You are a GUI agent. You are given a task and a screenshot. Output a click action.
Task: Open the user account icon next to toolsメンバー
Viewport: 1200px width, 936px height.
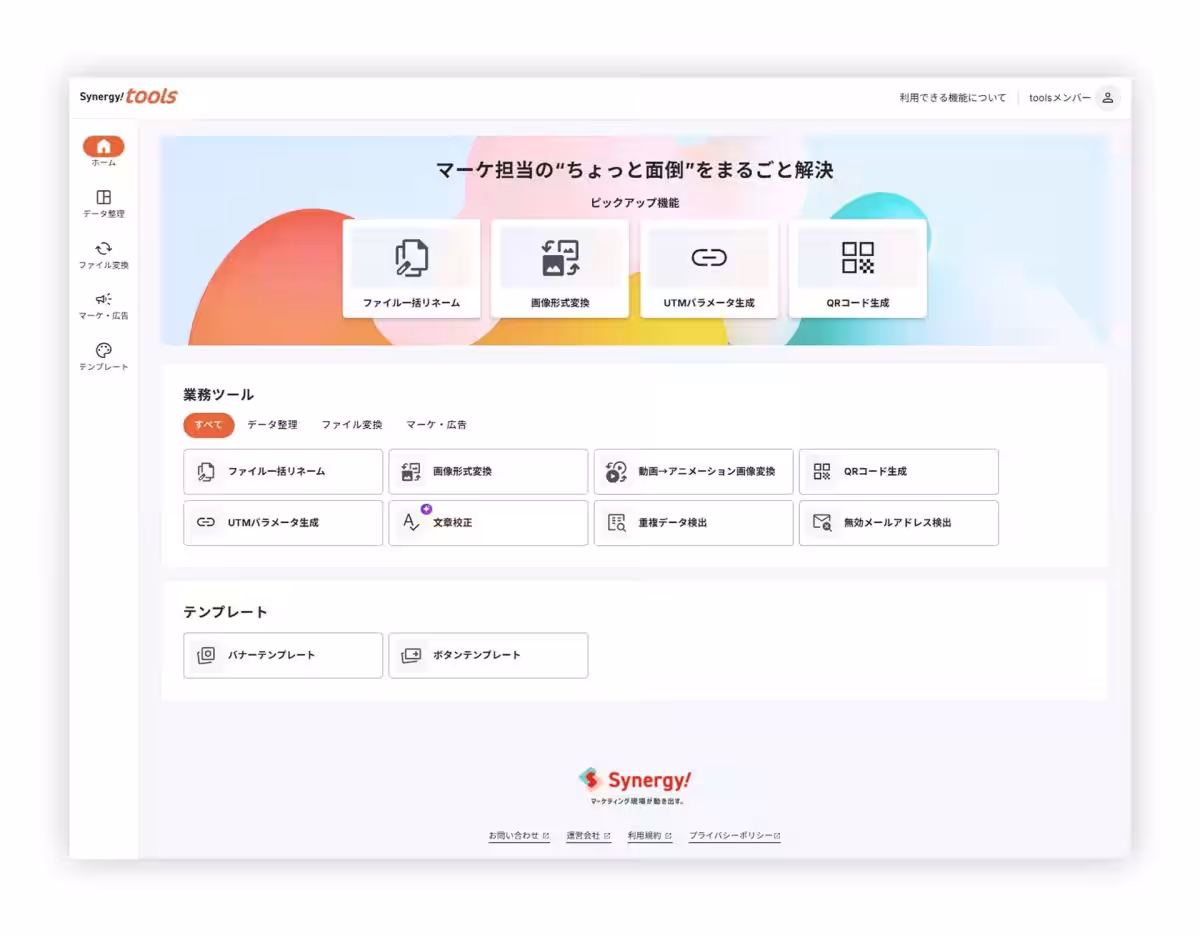1107,98
